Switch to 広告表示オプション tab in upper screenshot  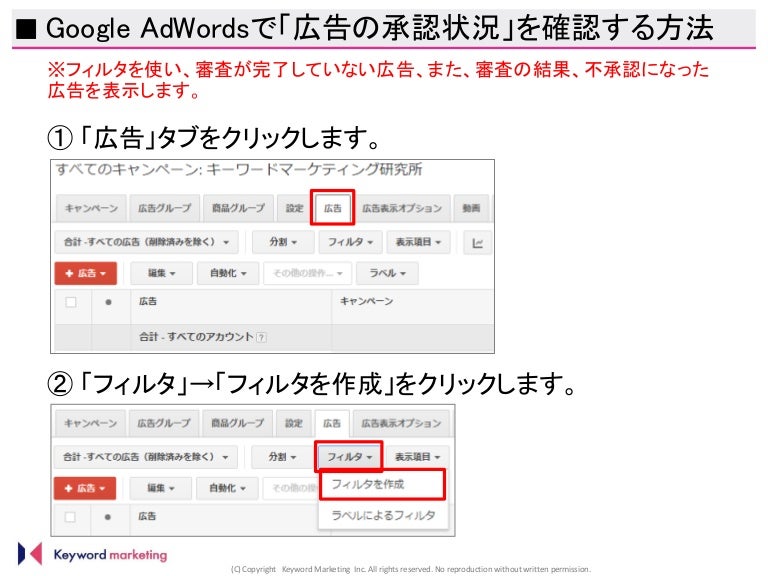tap(402, 209)
